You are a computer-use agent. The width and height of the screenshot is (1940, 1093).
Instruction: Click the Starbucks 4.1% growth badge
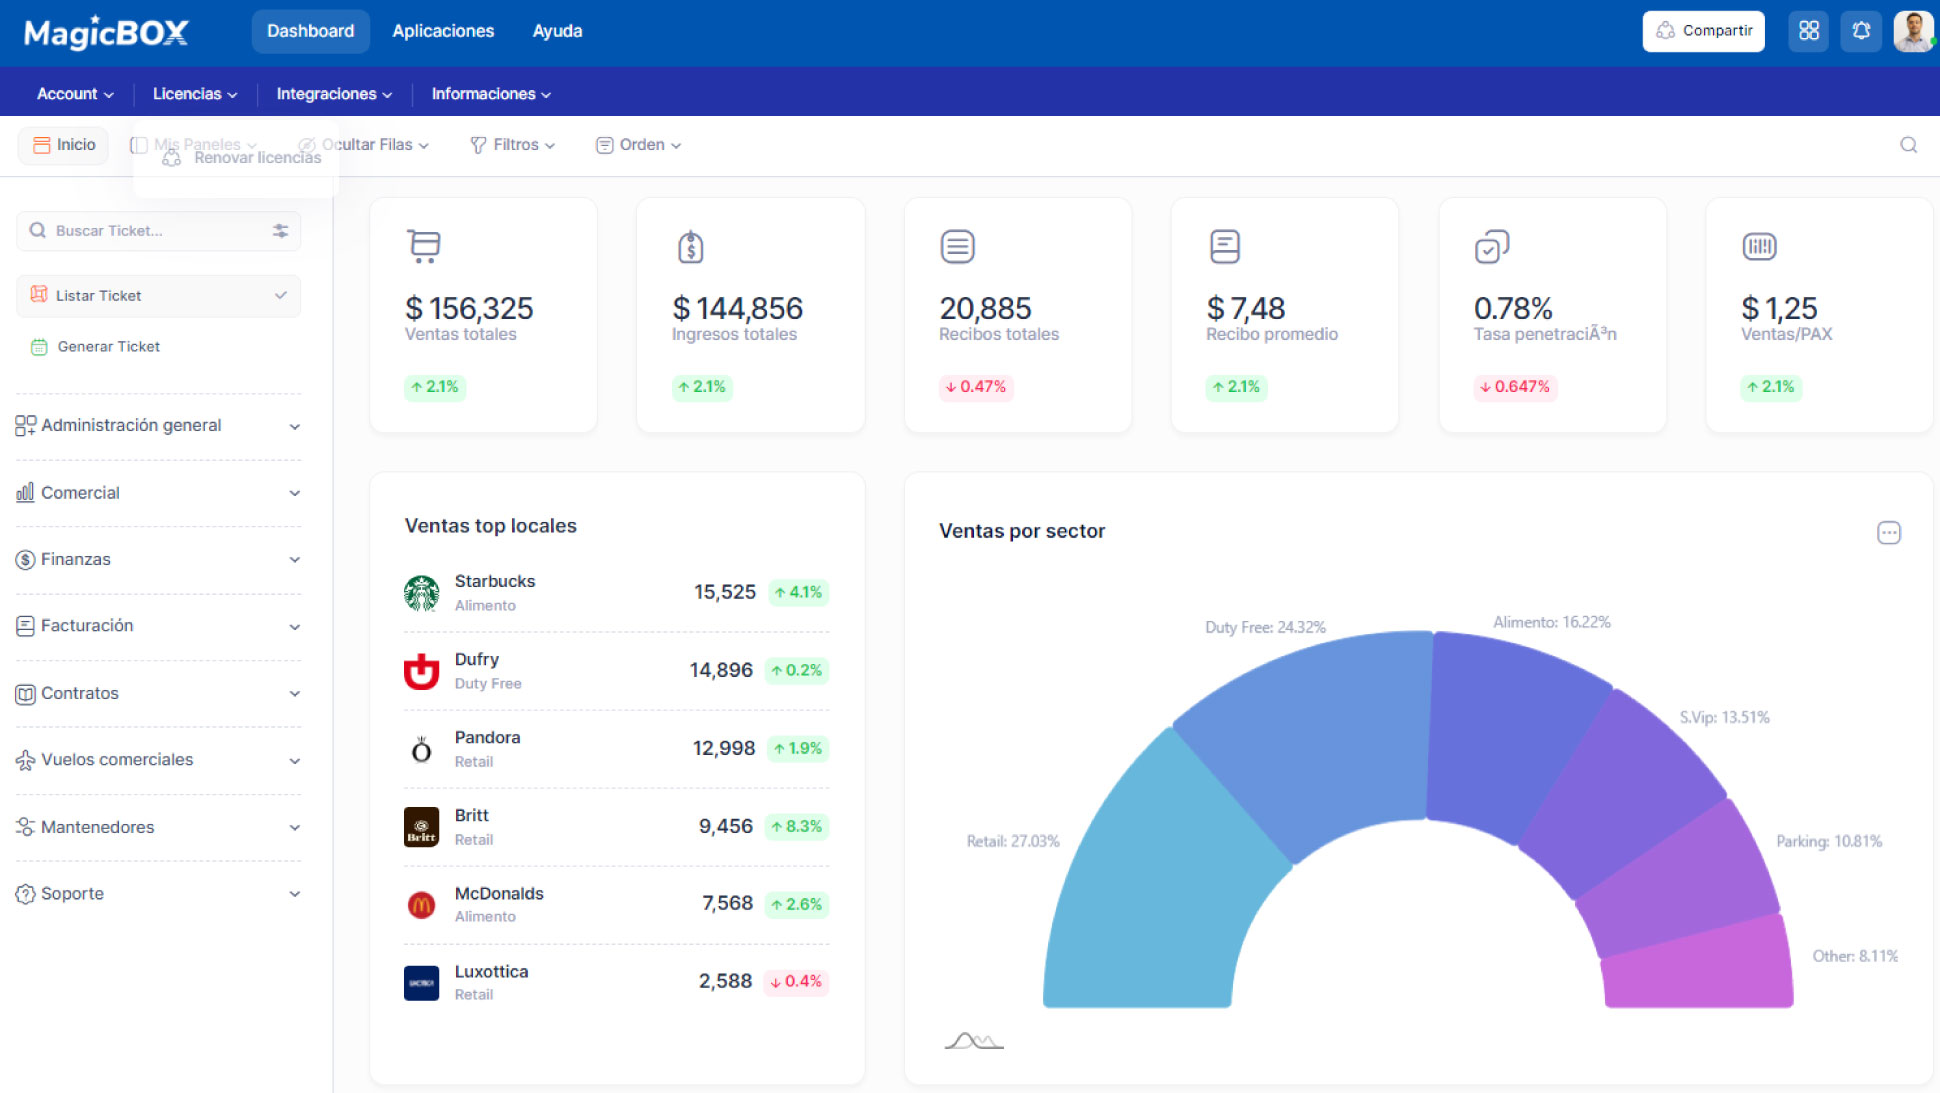tap(799, 593)
